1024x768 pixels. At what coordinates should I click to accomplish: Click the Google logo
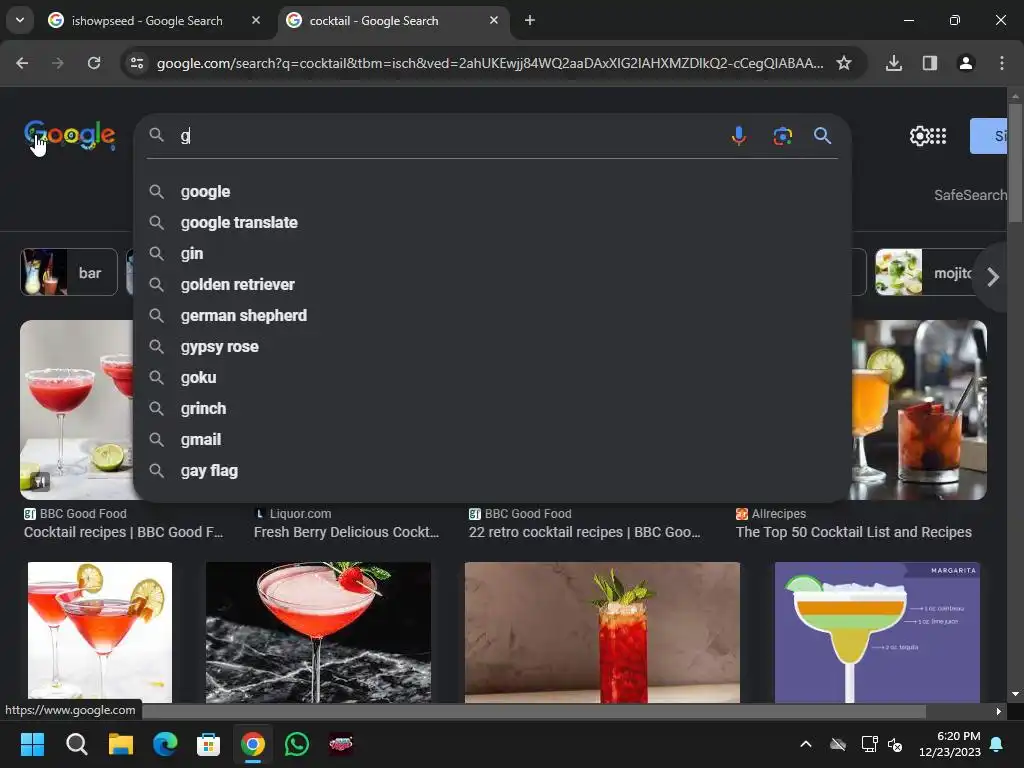point(70,135)
